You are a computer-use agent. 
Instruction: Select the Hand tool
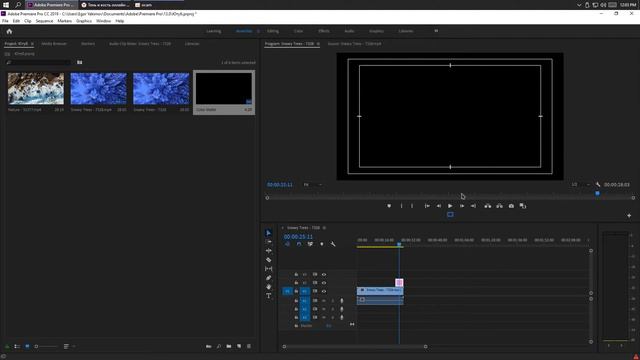[269, 287]
